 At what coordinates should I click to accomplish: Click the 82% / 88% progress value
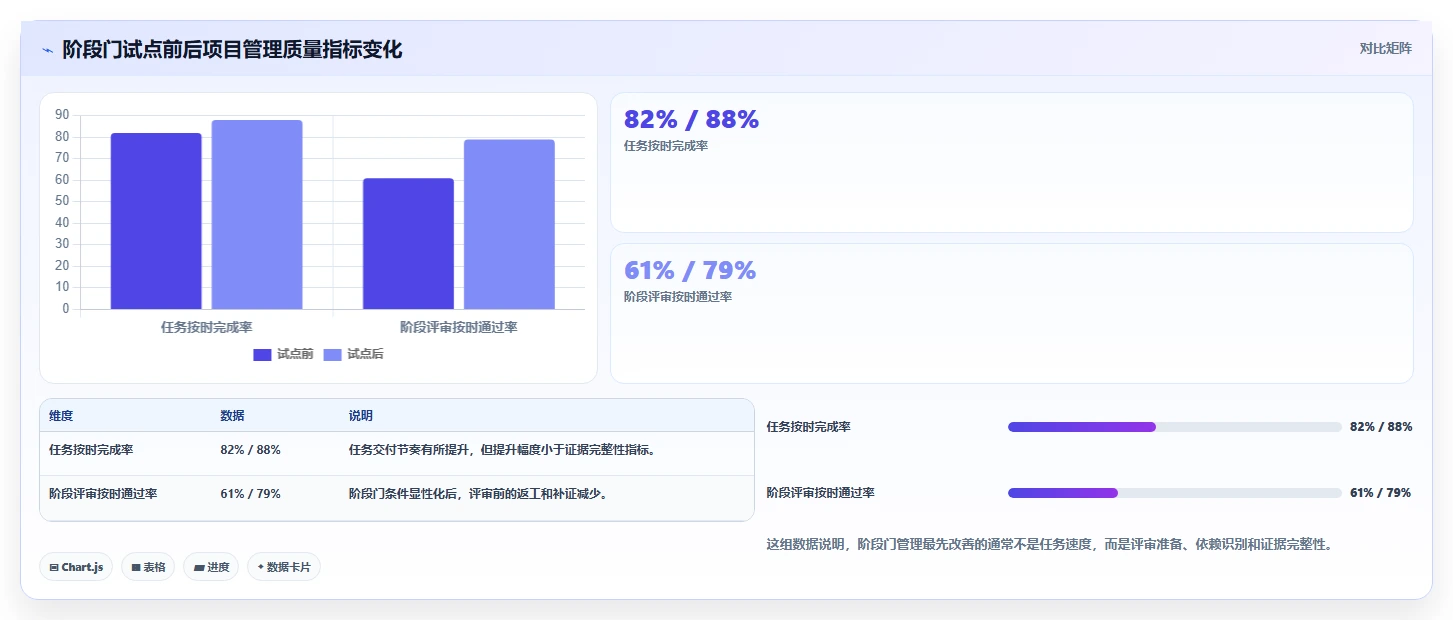coord(1381,427)
